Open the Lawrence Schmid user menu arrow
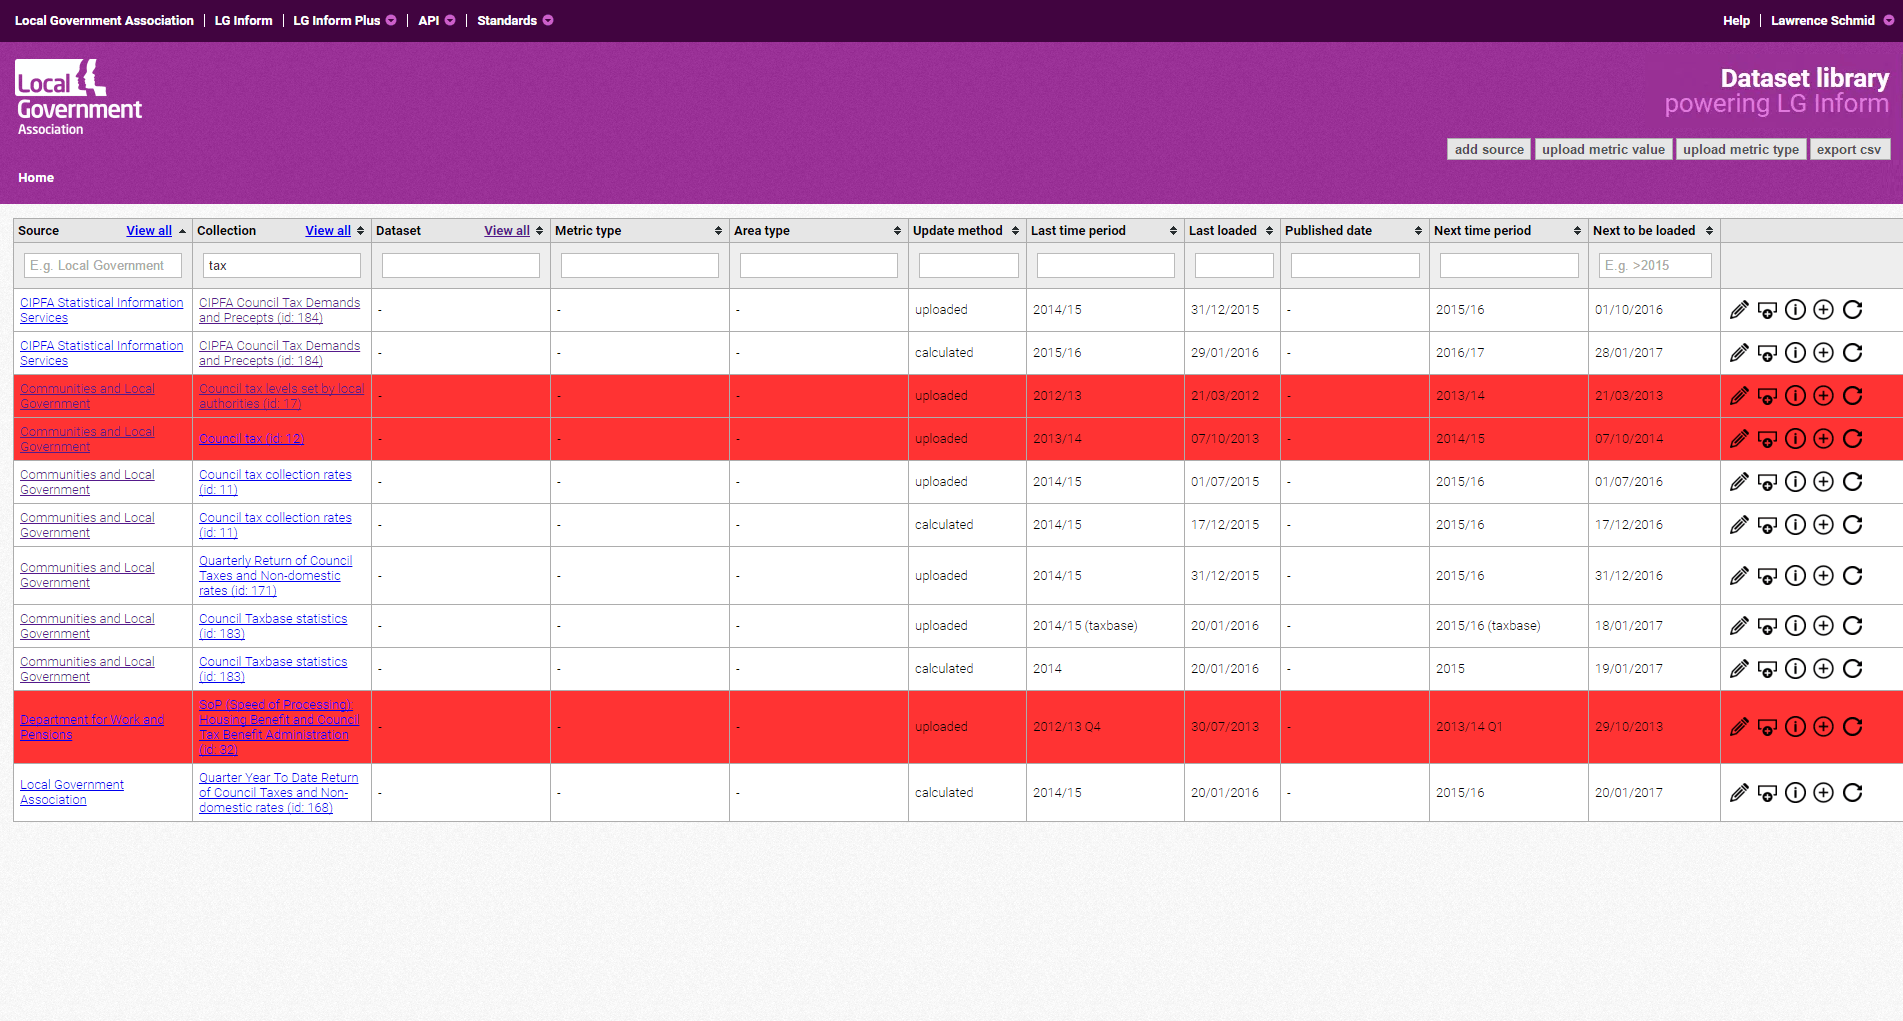 click(x=1888, y=20)
